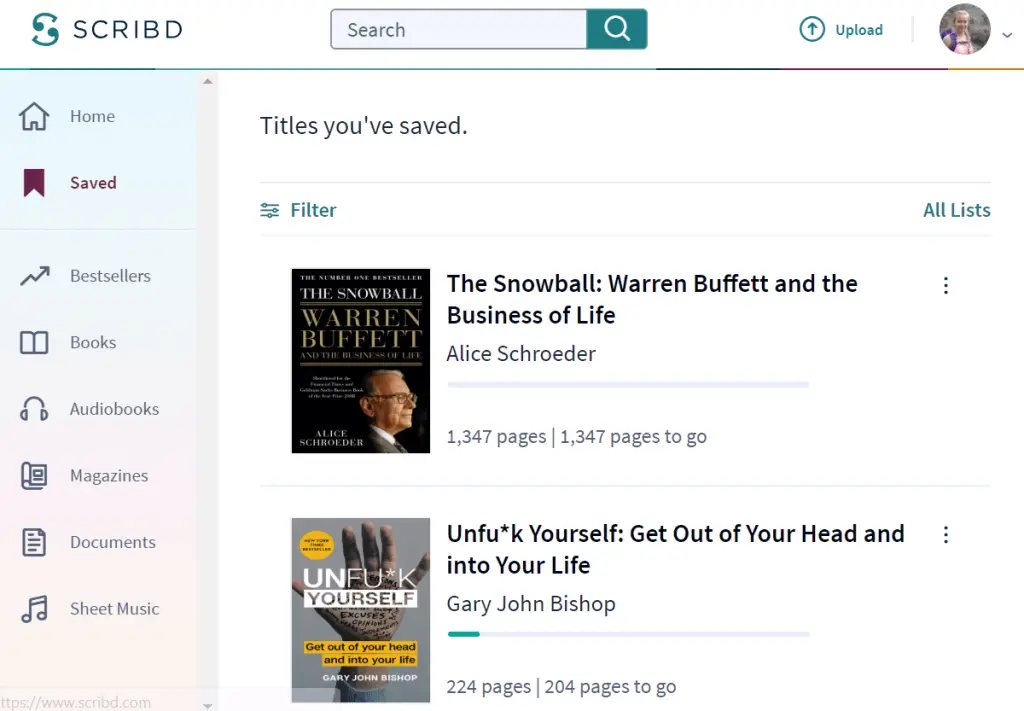Click the Unfu*k Yourself book cover
Screen dimensions: 1024x711
coord(361,610)
